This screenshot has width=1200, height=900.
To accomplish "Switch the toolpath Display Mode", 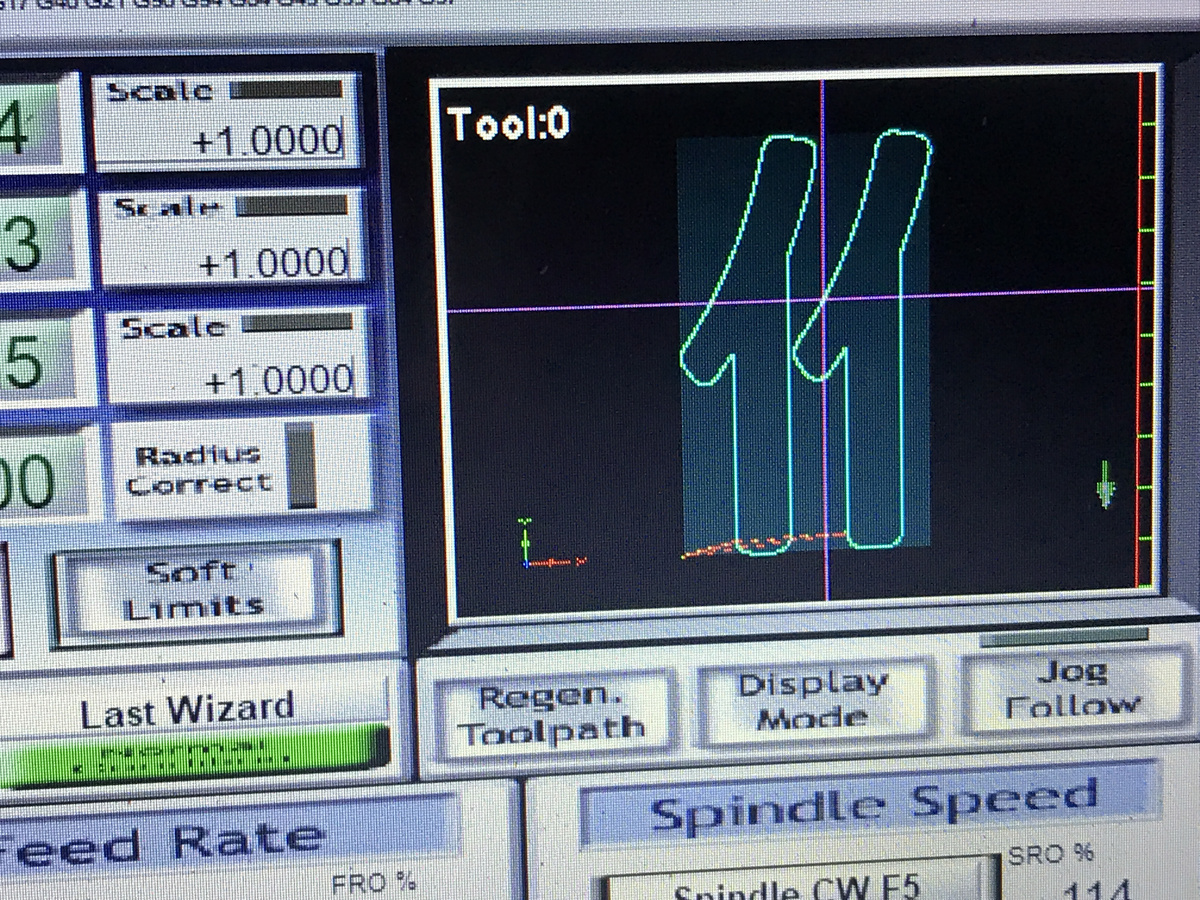I will [x=814, y=702].
